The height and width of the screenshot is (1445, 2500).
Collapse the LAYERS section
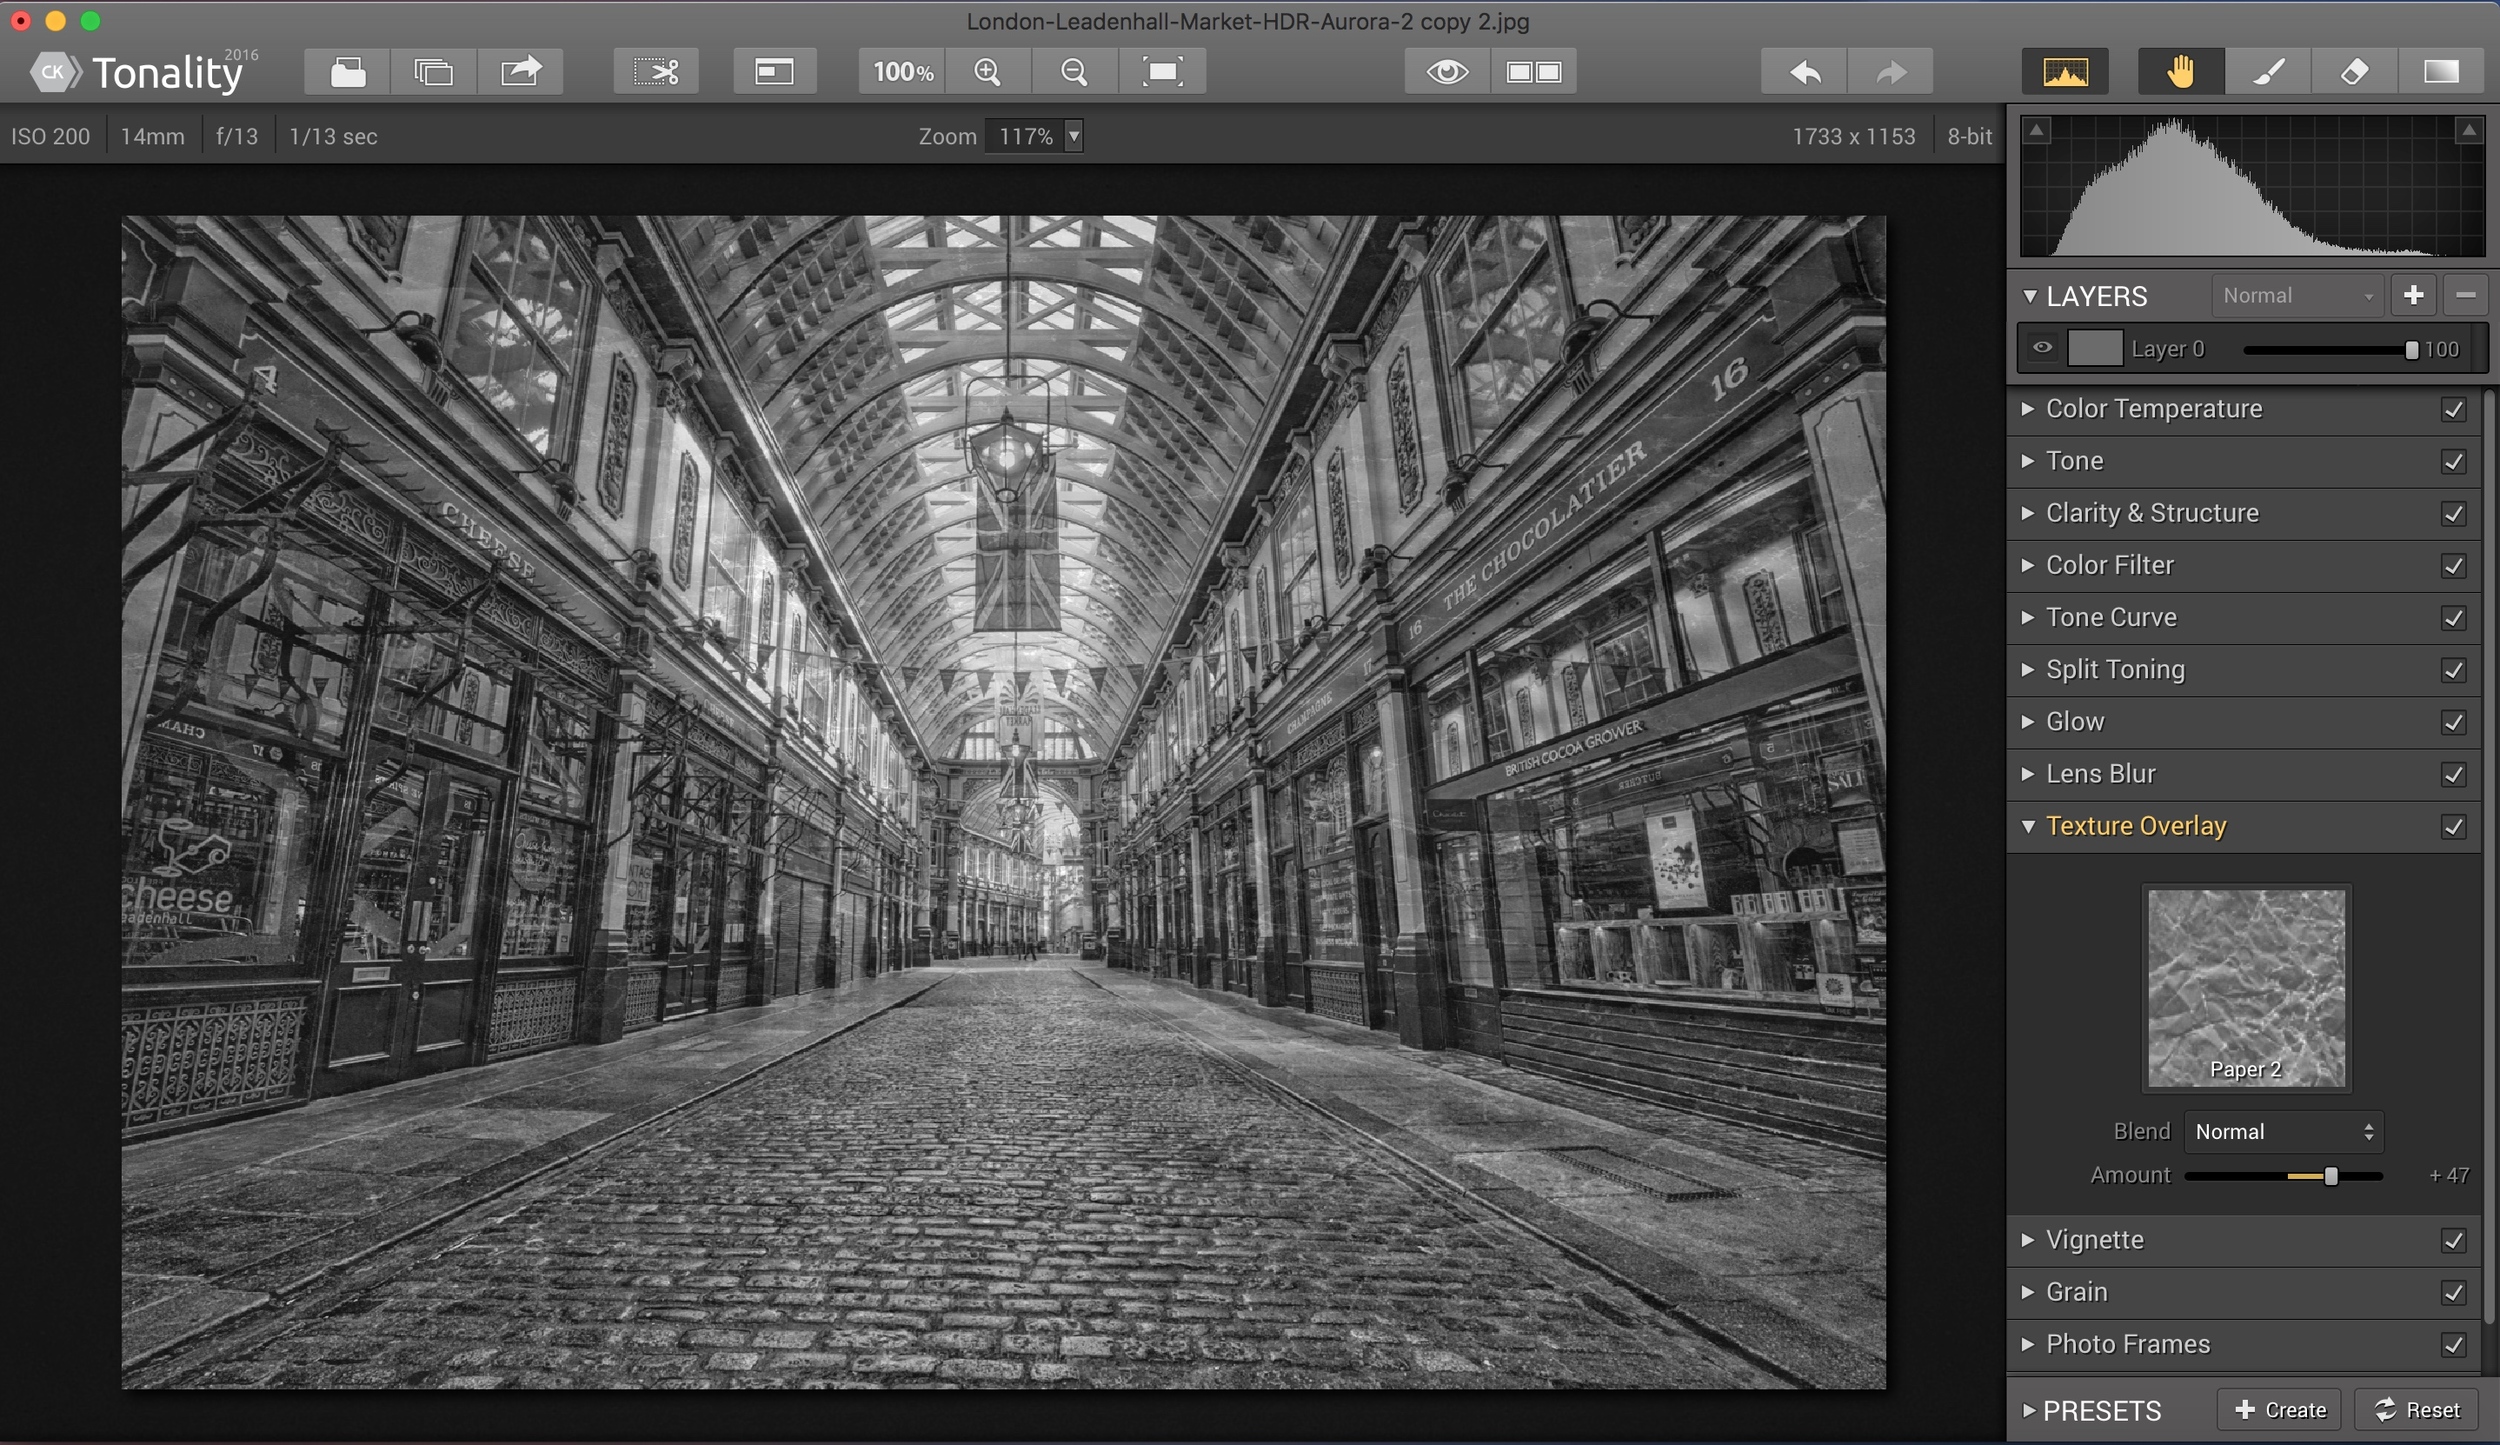2030,296
